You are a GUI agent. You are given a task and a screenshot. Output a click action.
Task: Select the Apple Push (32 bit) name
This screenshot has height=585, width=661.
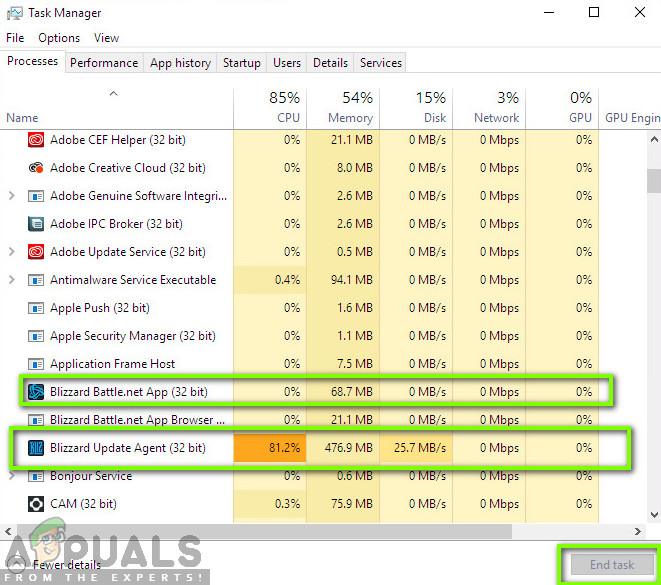tap(100, 308)
